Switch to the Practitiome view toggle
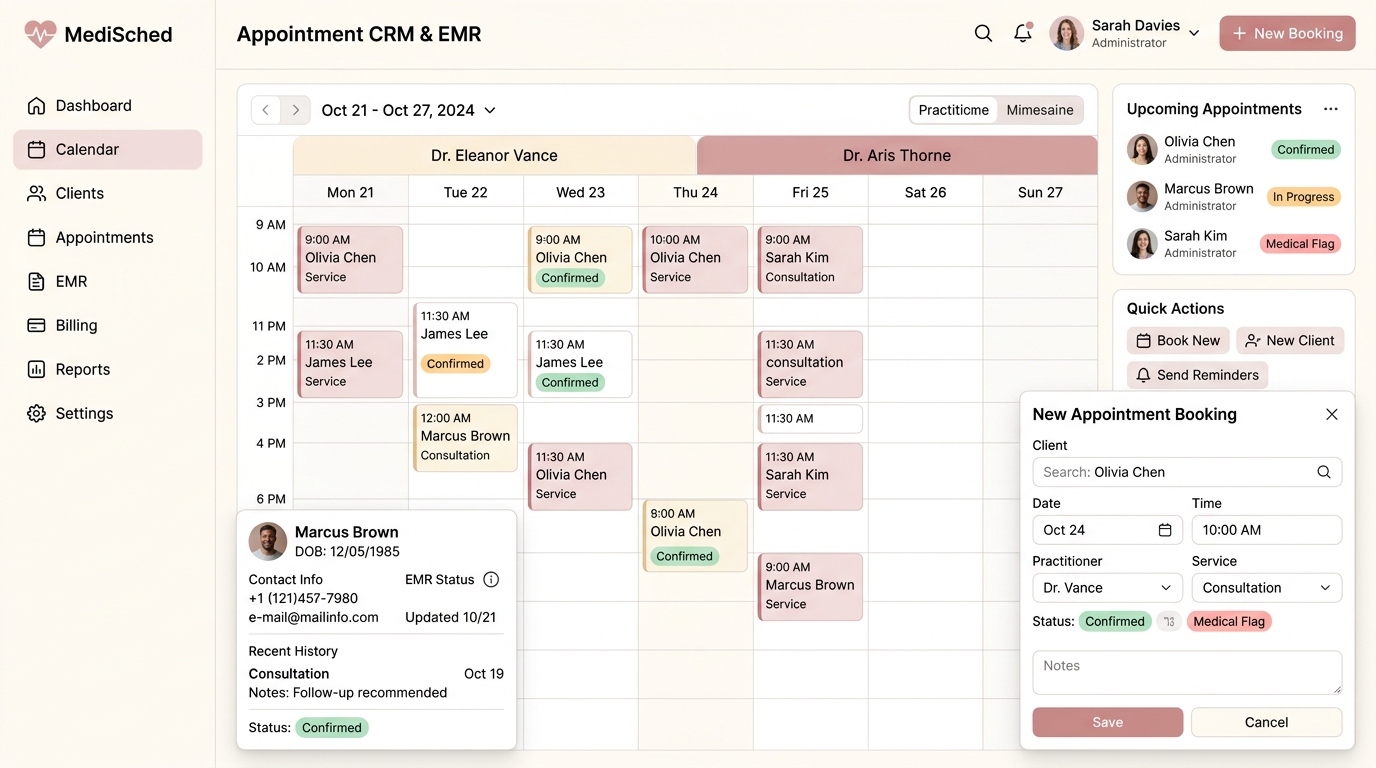The width and height of the screenshot is (1376, 768). click(x=954, y=110)
